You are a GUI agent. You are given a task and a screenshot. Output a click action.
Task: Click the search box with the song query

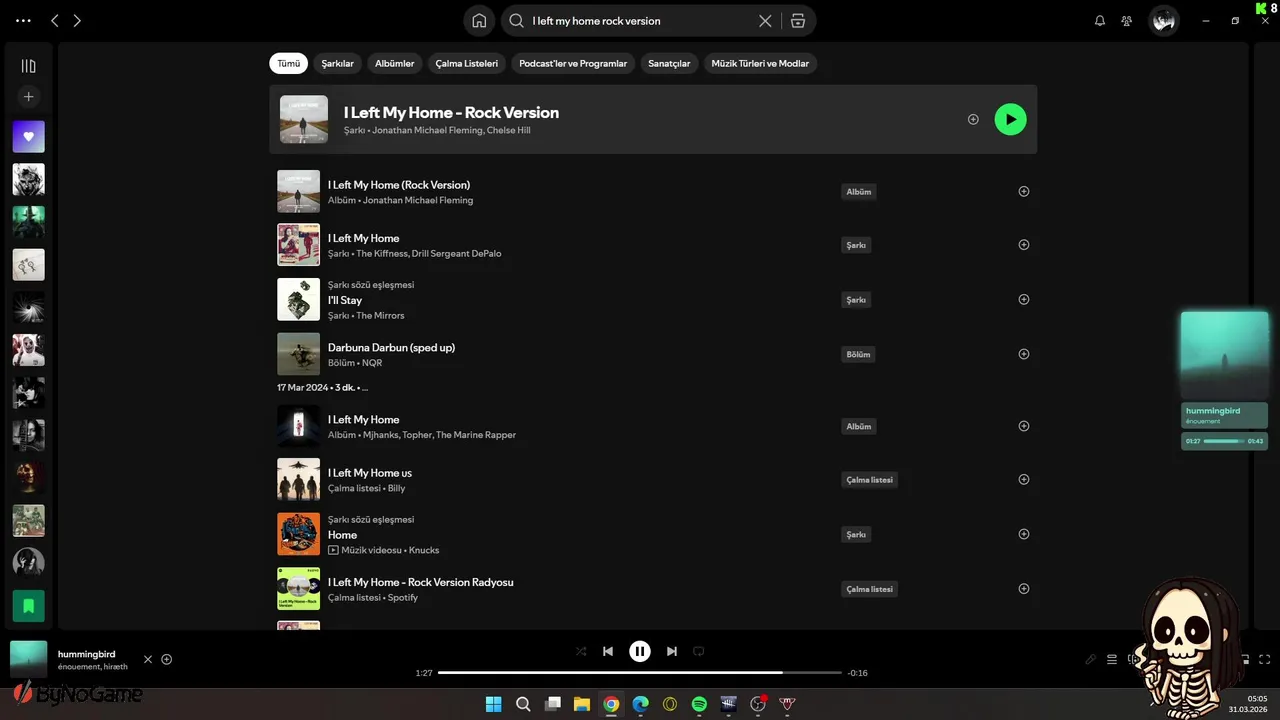click(x=640, y=20)
